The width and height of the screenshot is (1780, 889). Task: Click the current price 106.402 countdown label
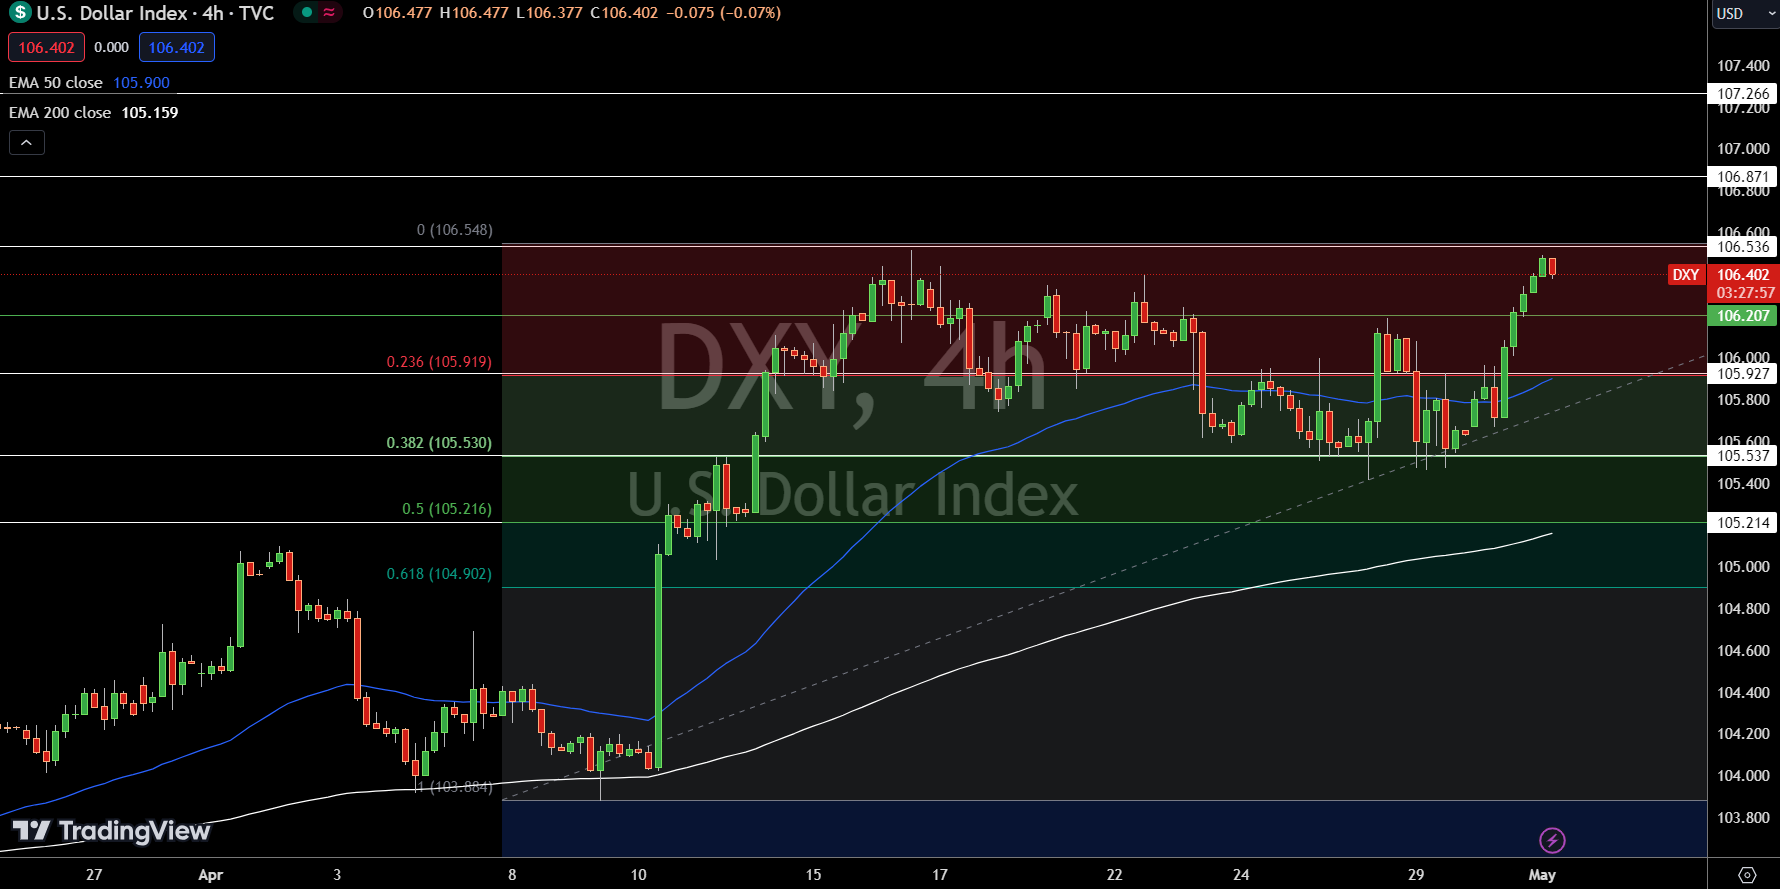coord(1743,284)
